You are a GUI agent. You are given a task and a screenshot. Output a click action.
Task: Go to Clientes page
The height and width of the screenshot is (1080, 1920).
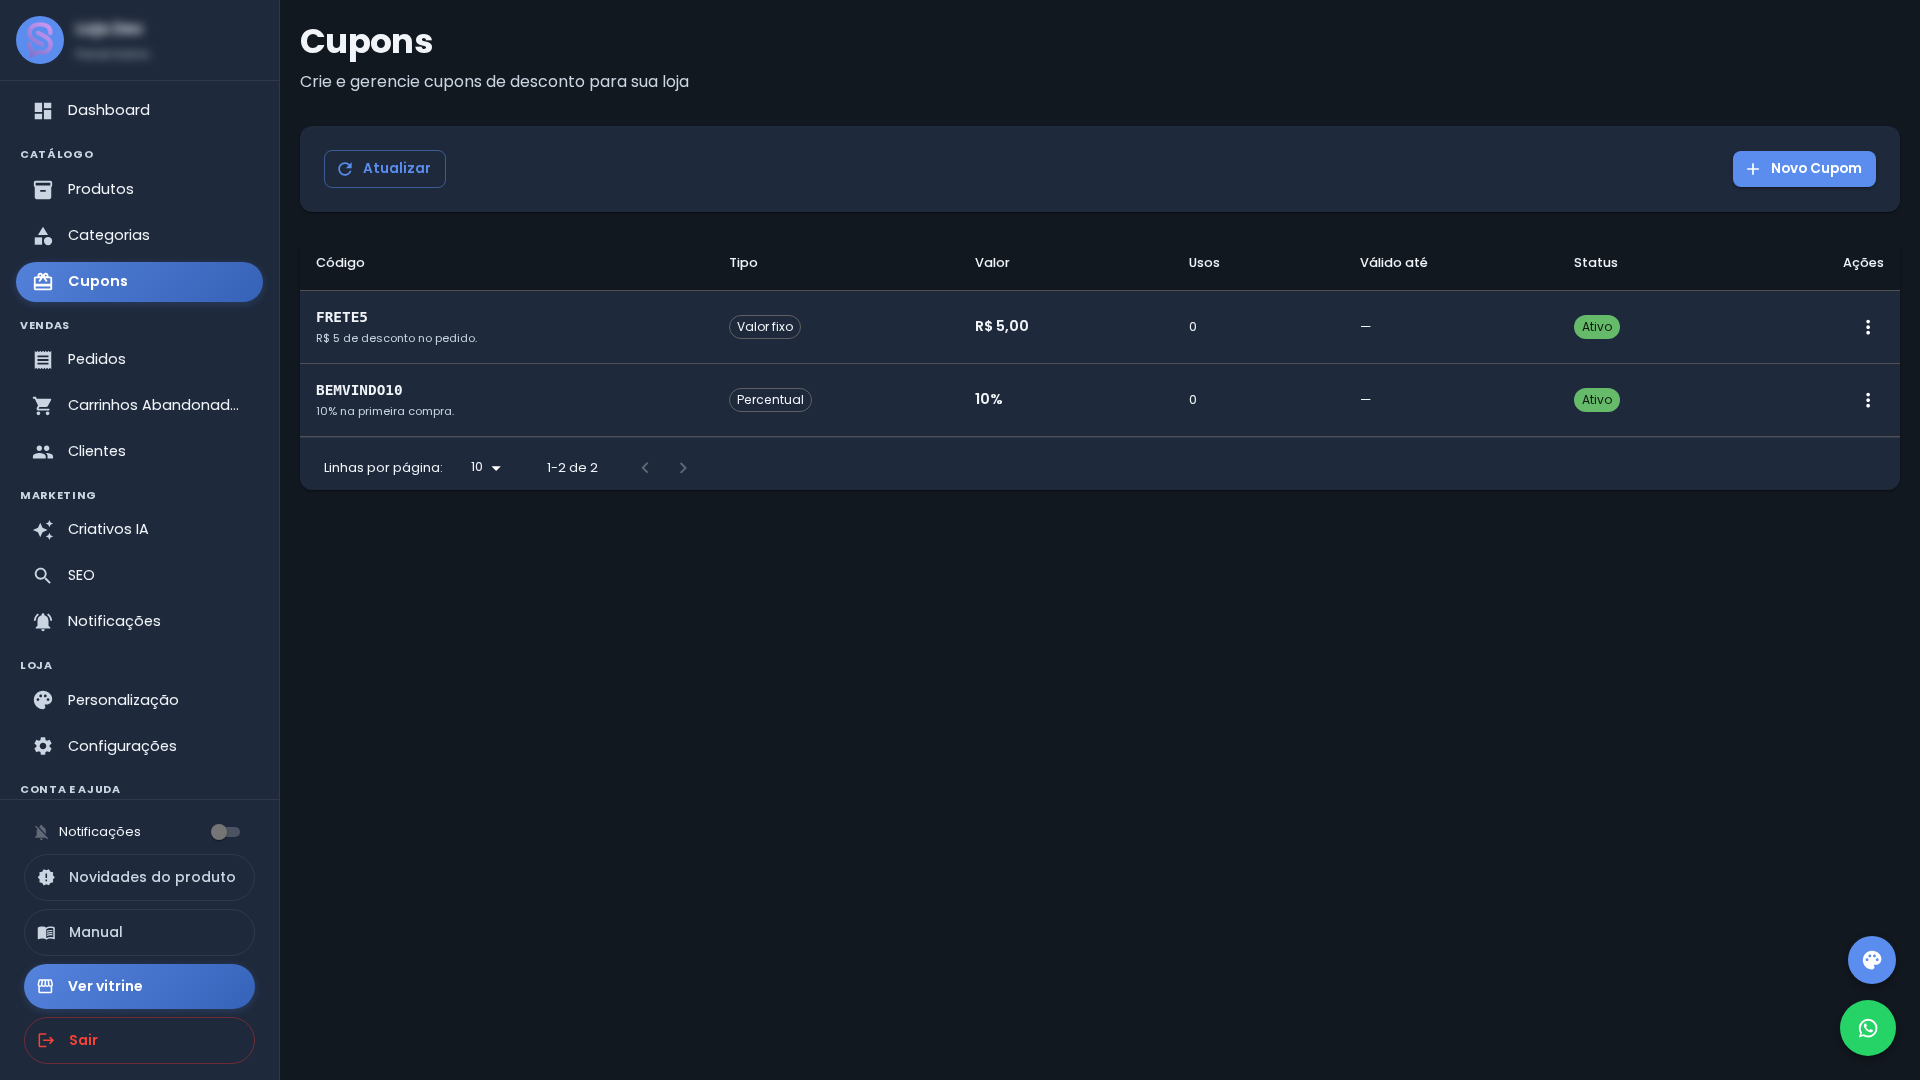[x=139, y=452]
